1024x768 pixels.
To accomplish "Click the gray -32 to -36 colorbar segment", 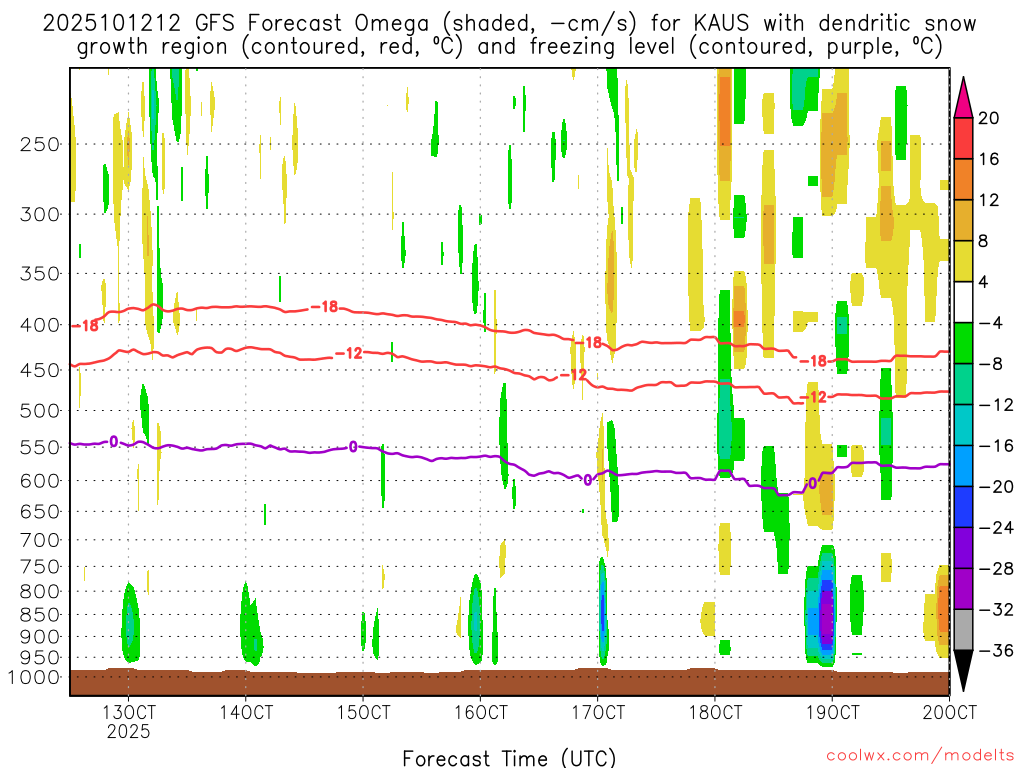I will (x=963, y=630).
